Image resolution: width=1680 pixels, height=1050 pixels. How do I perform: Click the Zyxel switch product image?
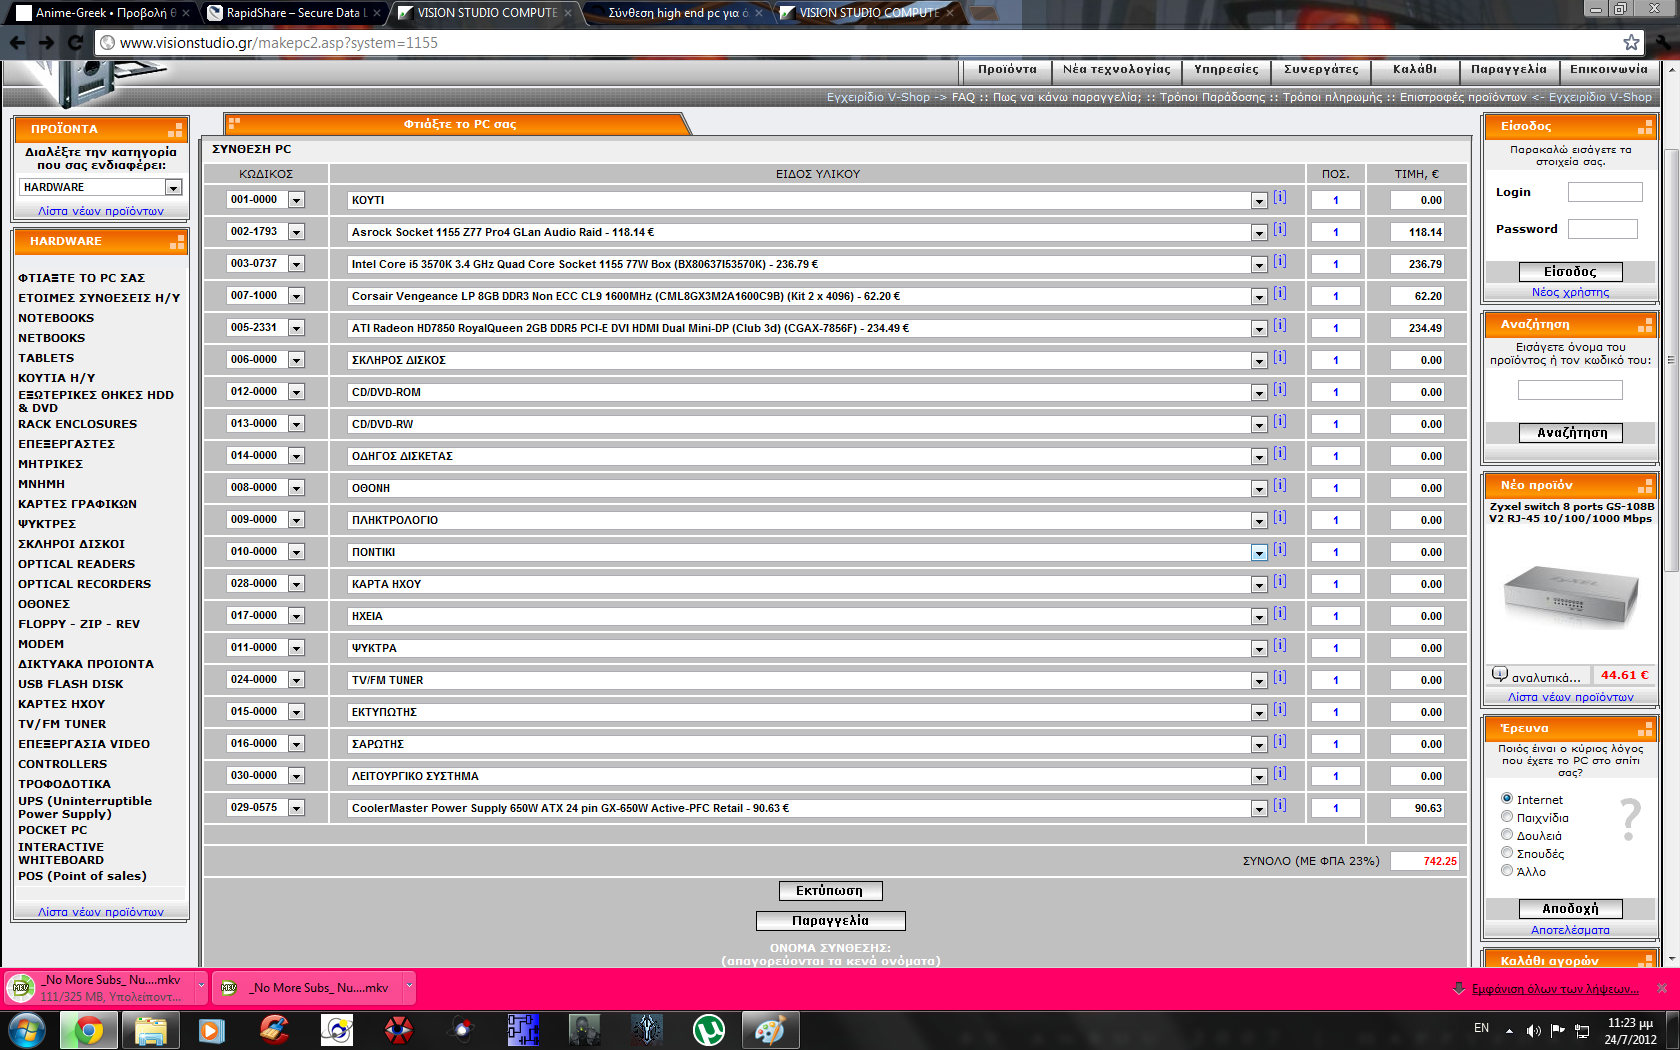[1571, 596]
